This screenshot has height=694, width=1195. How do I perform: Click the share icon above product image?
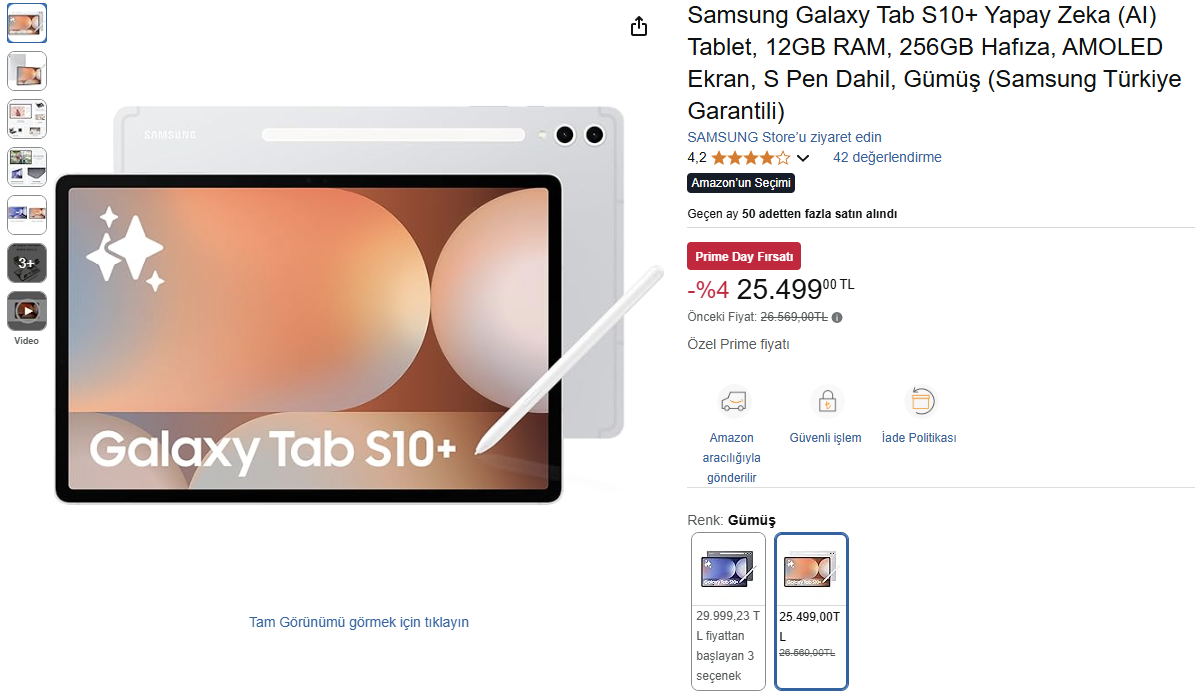coord(639,27)
